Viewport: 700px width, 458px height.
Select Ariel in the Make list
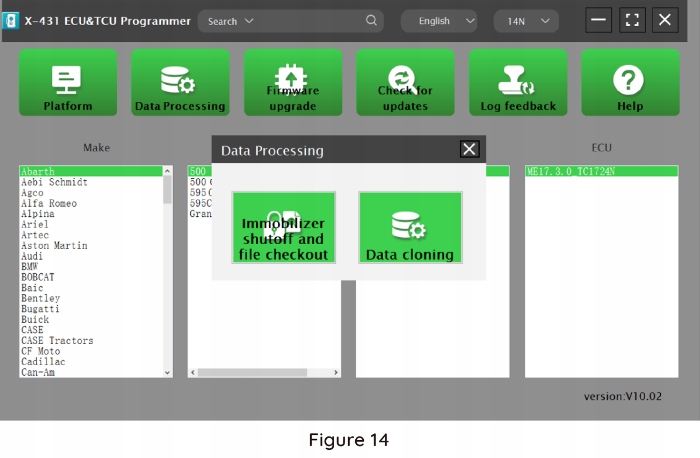tap(91, 225)
